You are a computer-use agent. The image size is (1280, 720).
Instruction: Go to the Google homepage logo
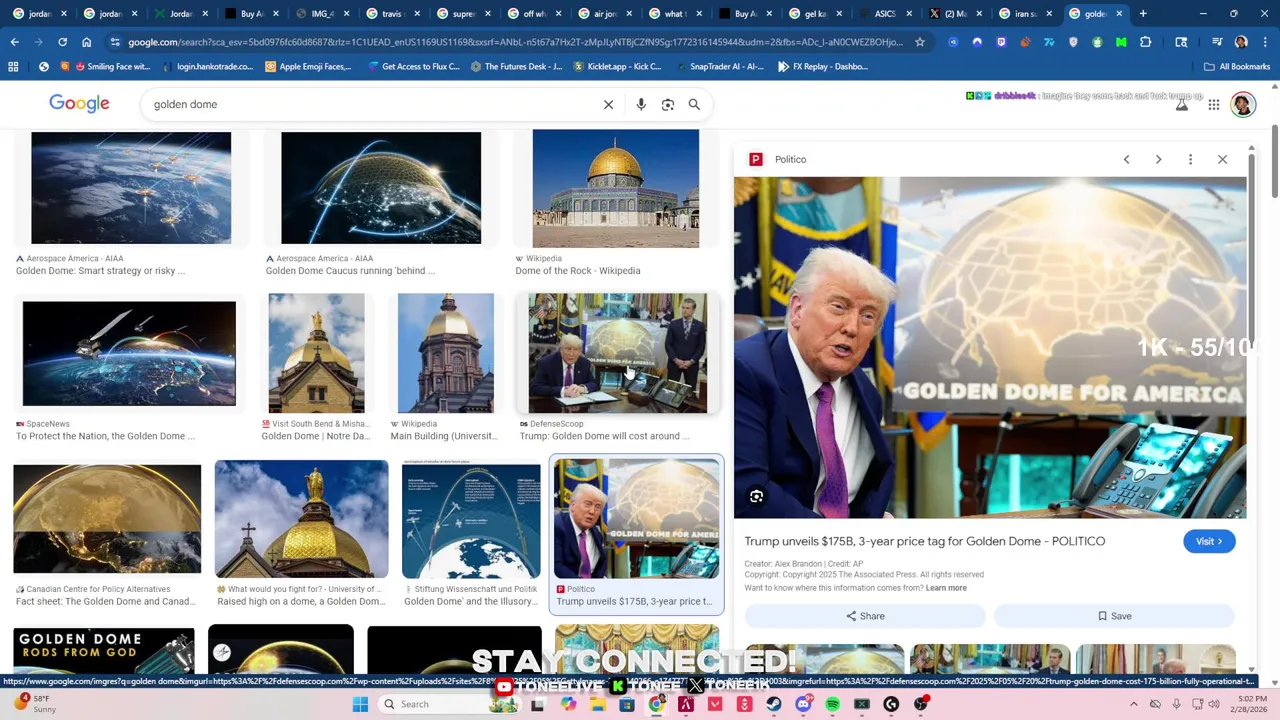coord(79,104)
